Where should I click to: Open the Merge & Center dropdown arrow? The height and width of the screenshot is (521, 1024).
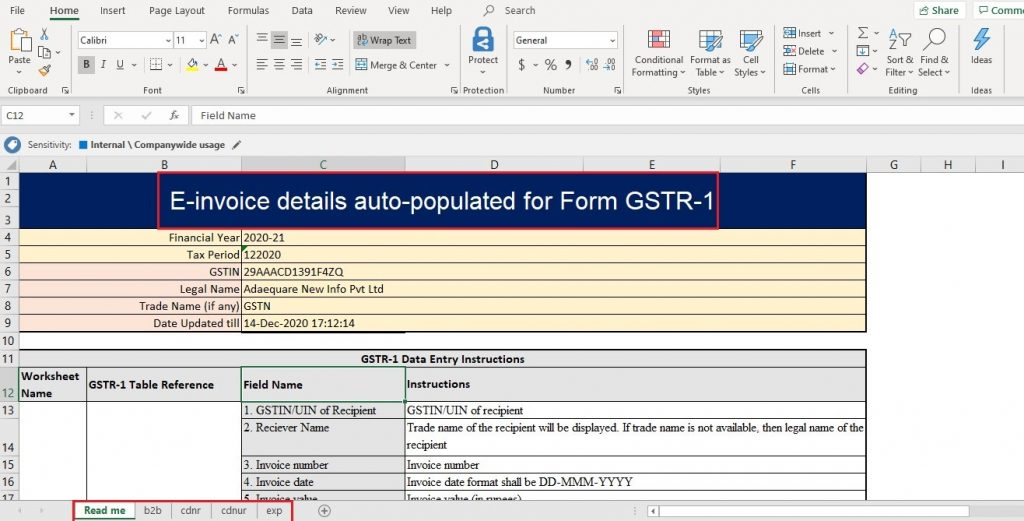pyautogui.click(x=446, y=65)
